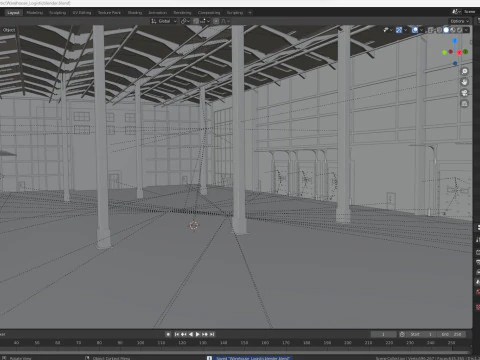Open the Compositing workspace tab

tap(209, 13)
